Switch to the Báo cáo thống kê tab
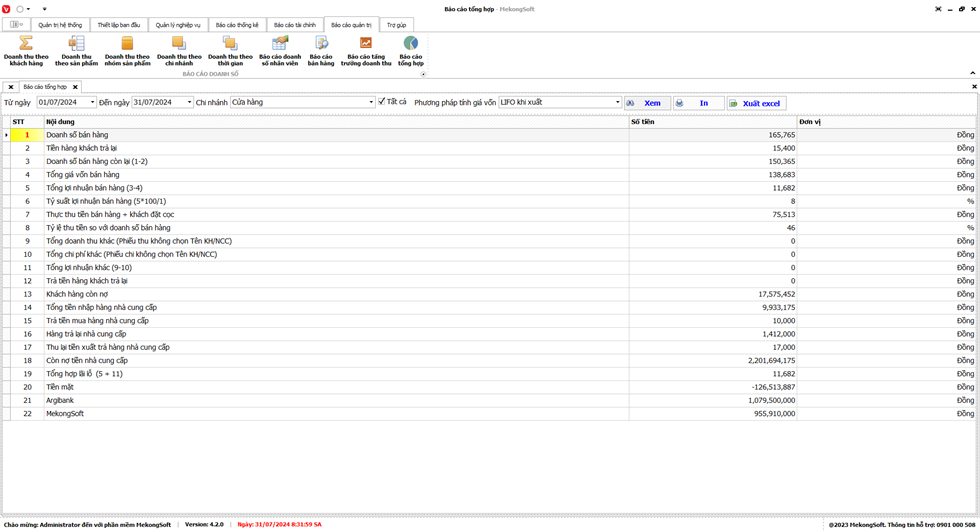Image resolution: width=980 pixels, height=531 pixels. [x=237, y=25]
